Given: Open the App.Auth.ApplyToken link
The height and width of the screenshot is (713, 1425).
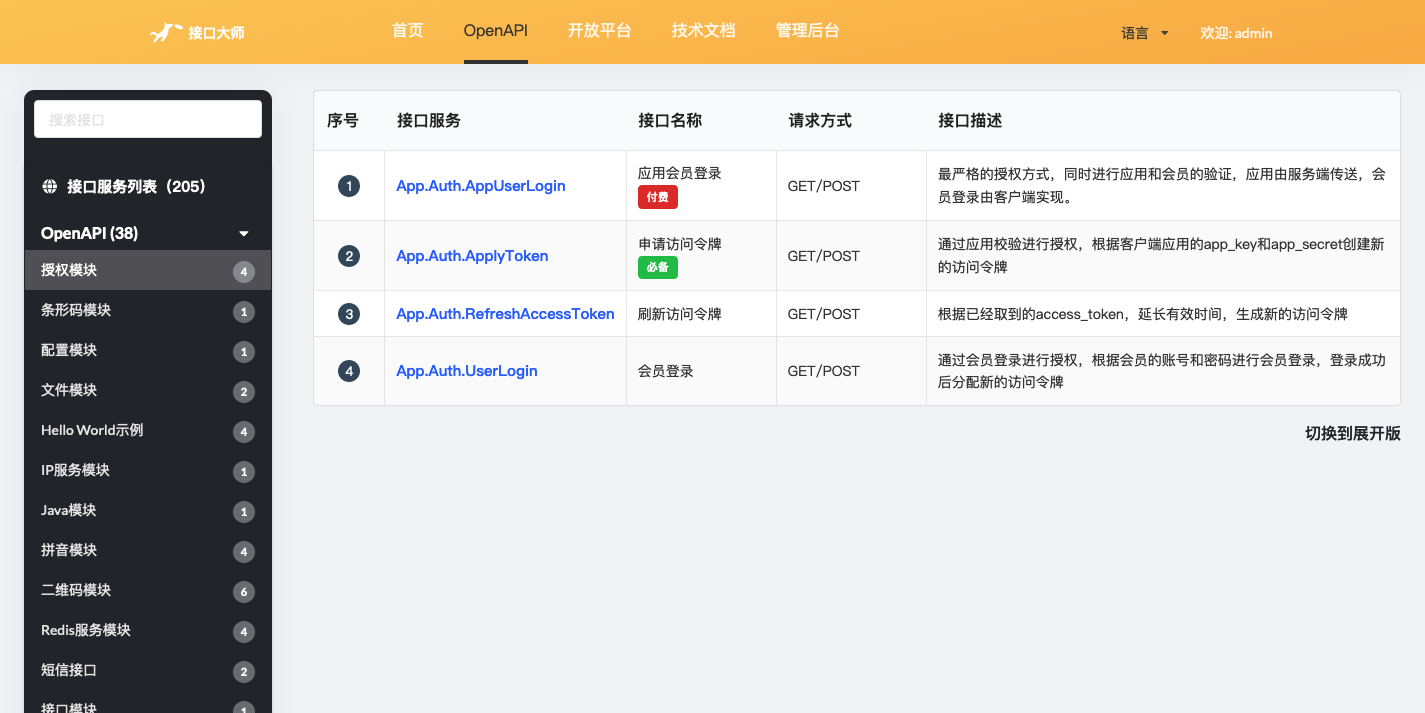Looking at the screenshot, I should coord(472,256).
